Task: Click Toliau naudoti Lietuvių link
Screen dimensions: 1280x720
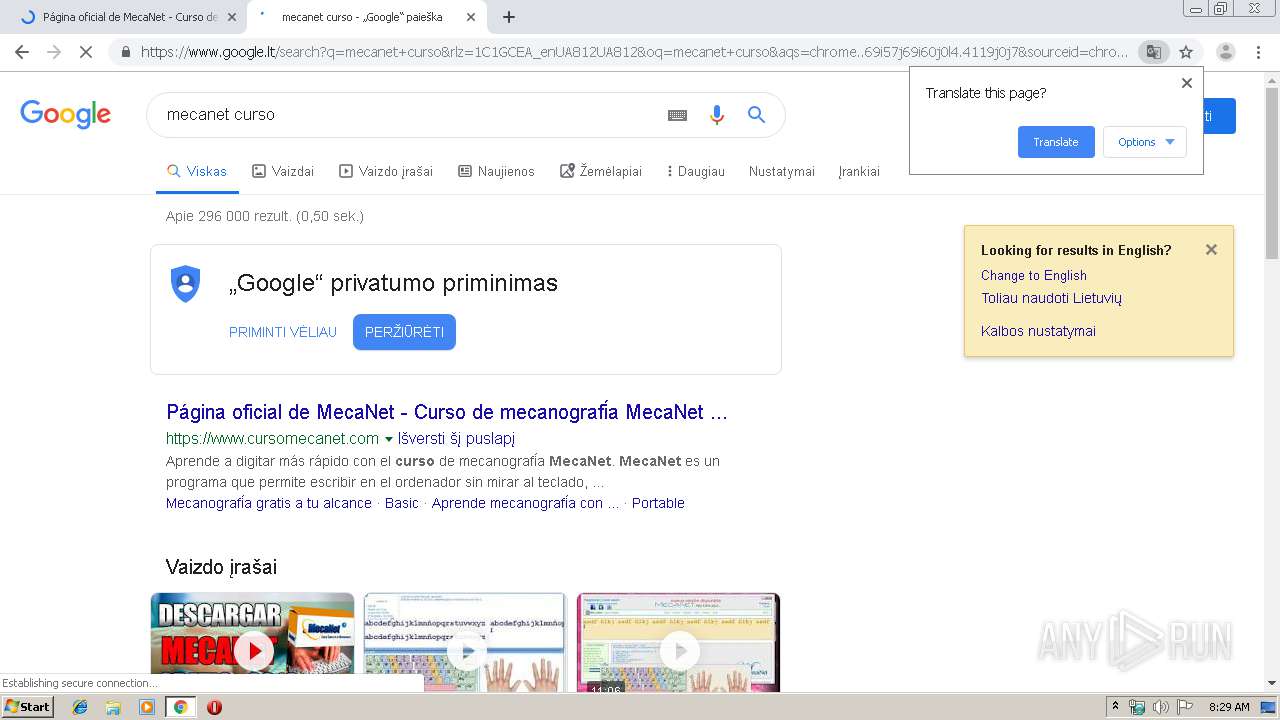Action: coord(1051,298)
